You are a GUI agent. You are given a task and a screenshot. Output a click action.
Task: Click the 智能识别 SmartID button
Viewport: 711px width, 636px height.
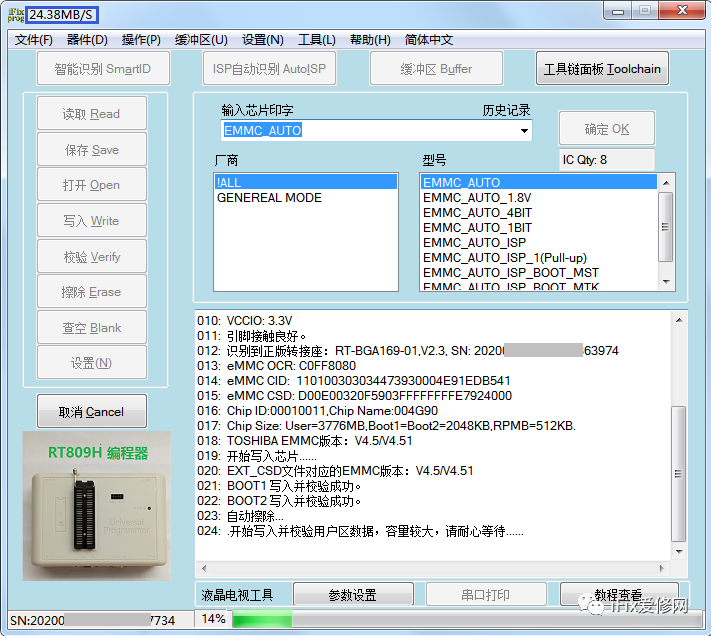point(103,68)
